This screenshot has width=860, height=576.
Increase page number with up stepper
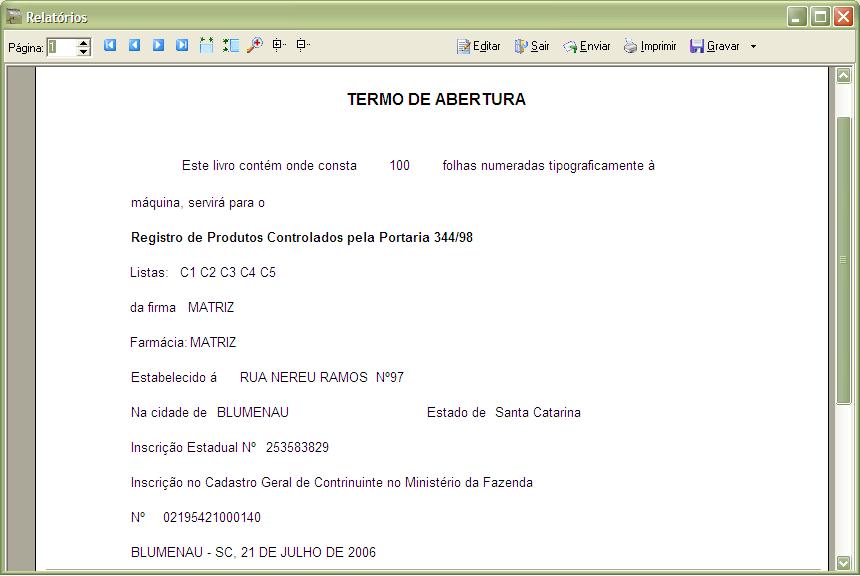click(x=83, y=43)
